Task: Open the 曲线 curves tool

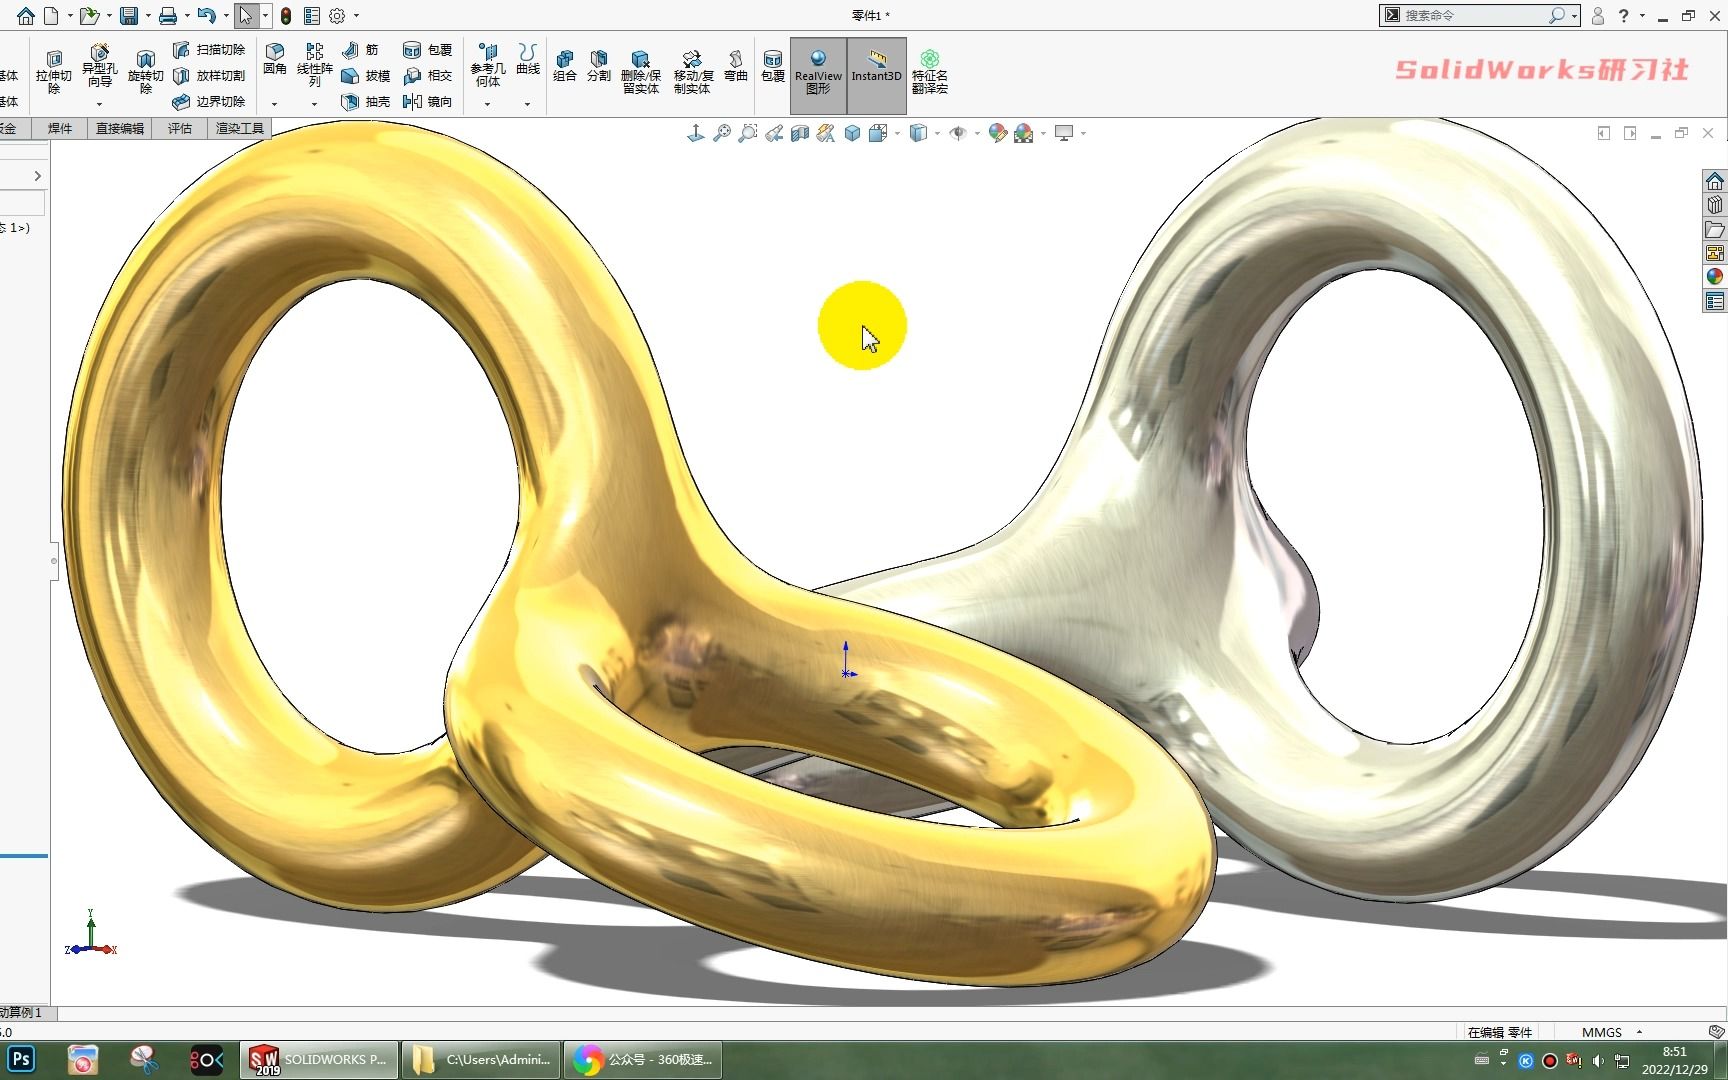Action: 528,60
